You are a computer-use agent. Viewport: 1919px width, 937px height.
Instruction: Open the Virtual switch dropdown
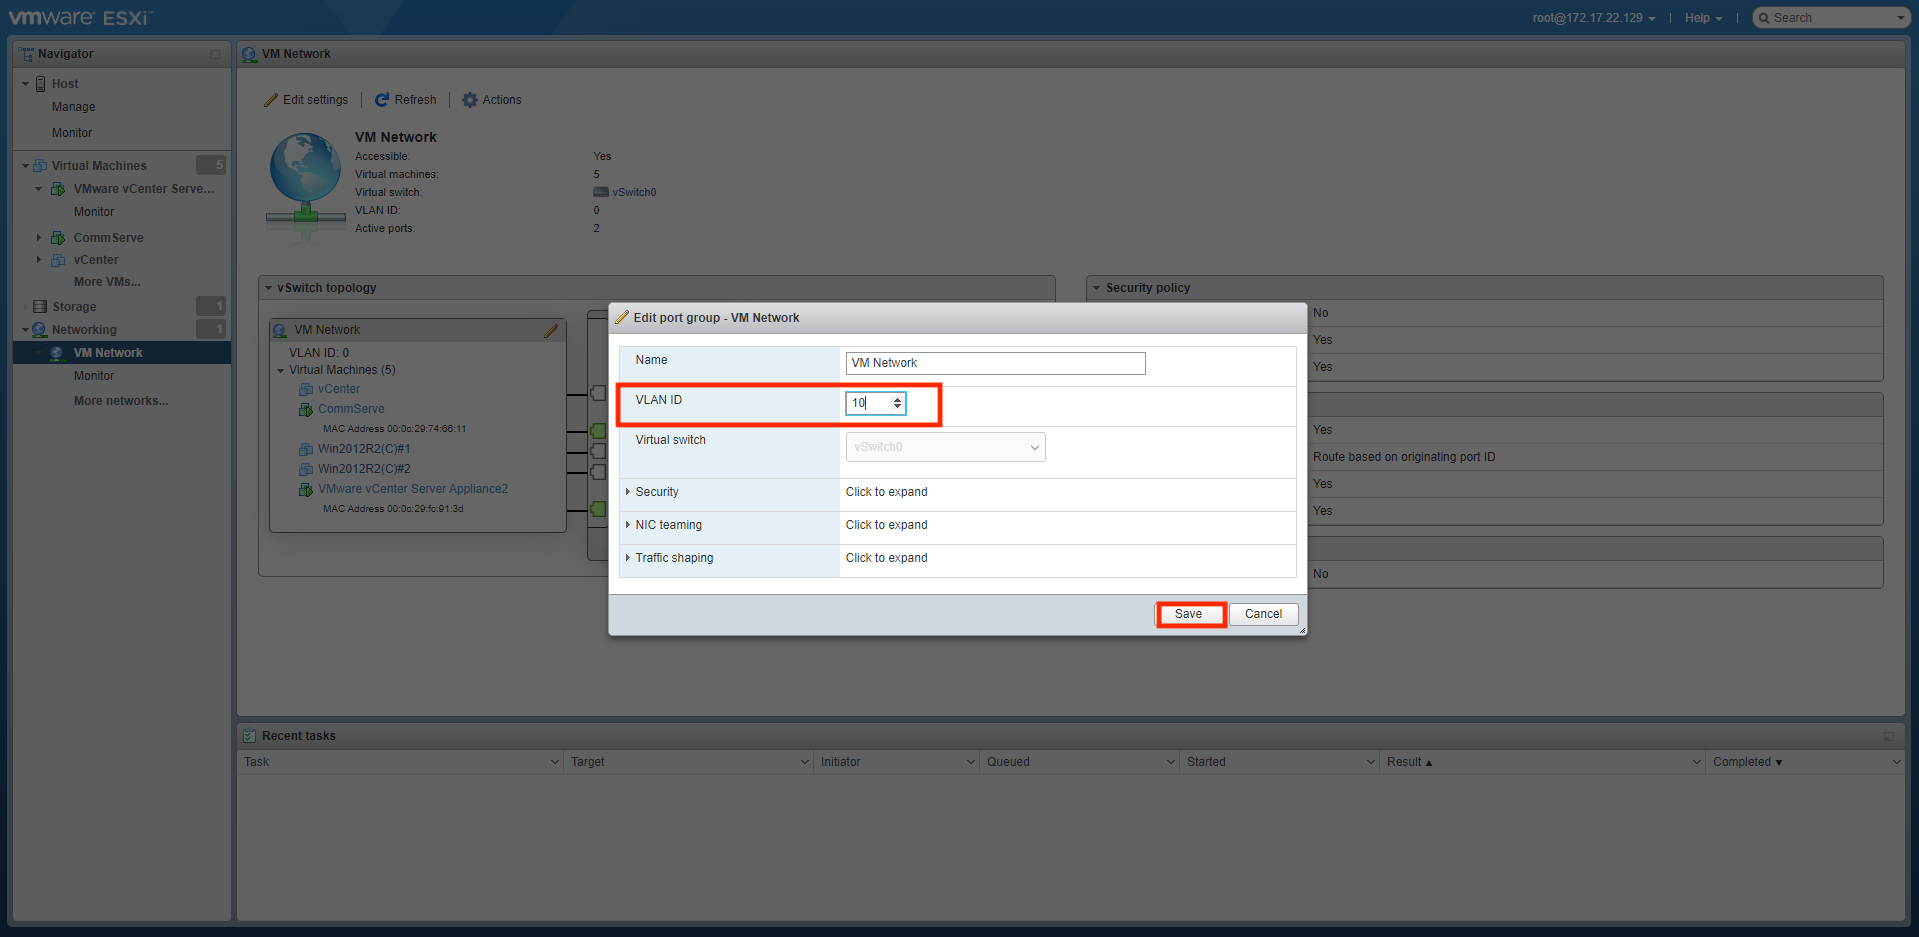coord(945,447)
